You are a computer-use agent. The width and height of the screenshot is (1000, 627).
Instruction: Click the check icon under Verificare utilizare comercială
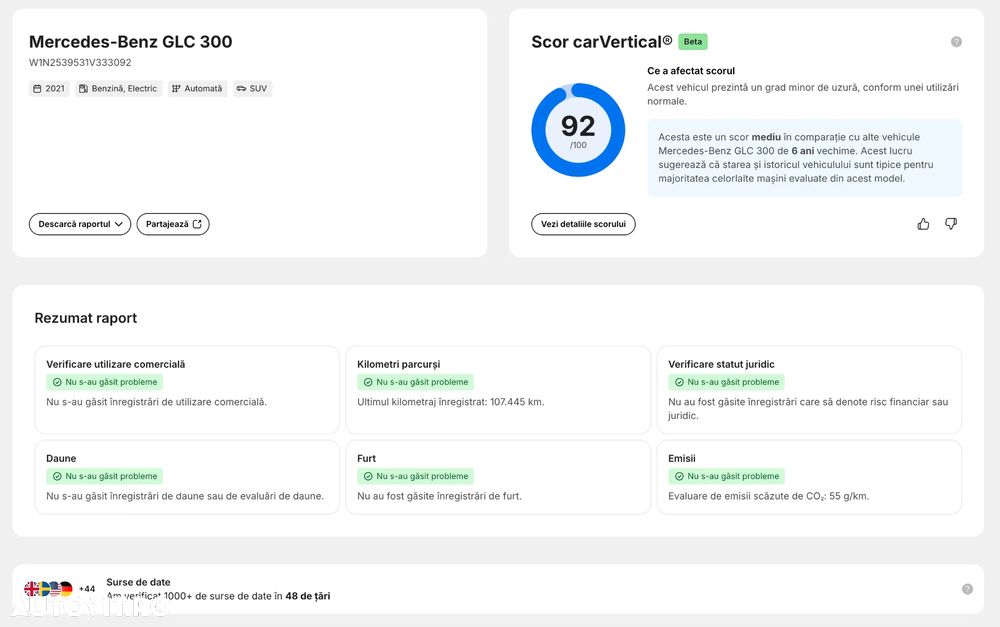(x=57, y=382)
